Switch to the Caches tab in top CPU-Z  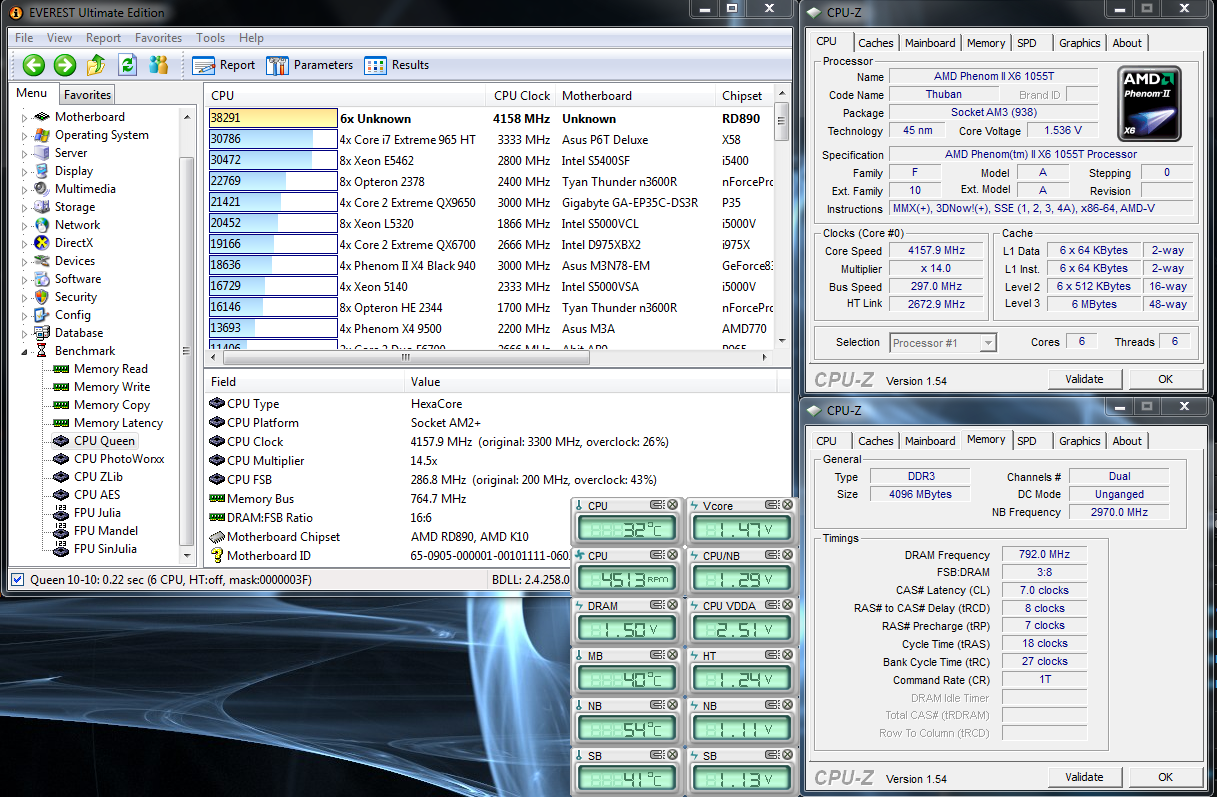pyautogui.click(x=875, y=43)
